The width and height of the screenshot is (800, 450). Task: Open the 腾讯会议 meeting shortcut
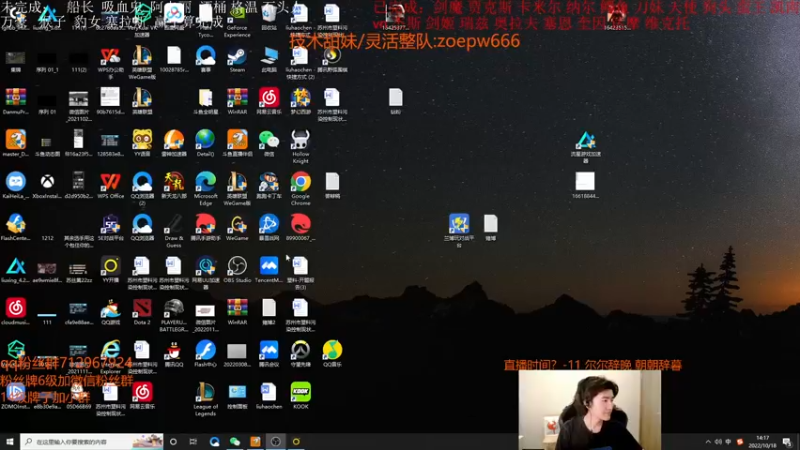[x=269, y=355]
